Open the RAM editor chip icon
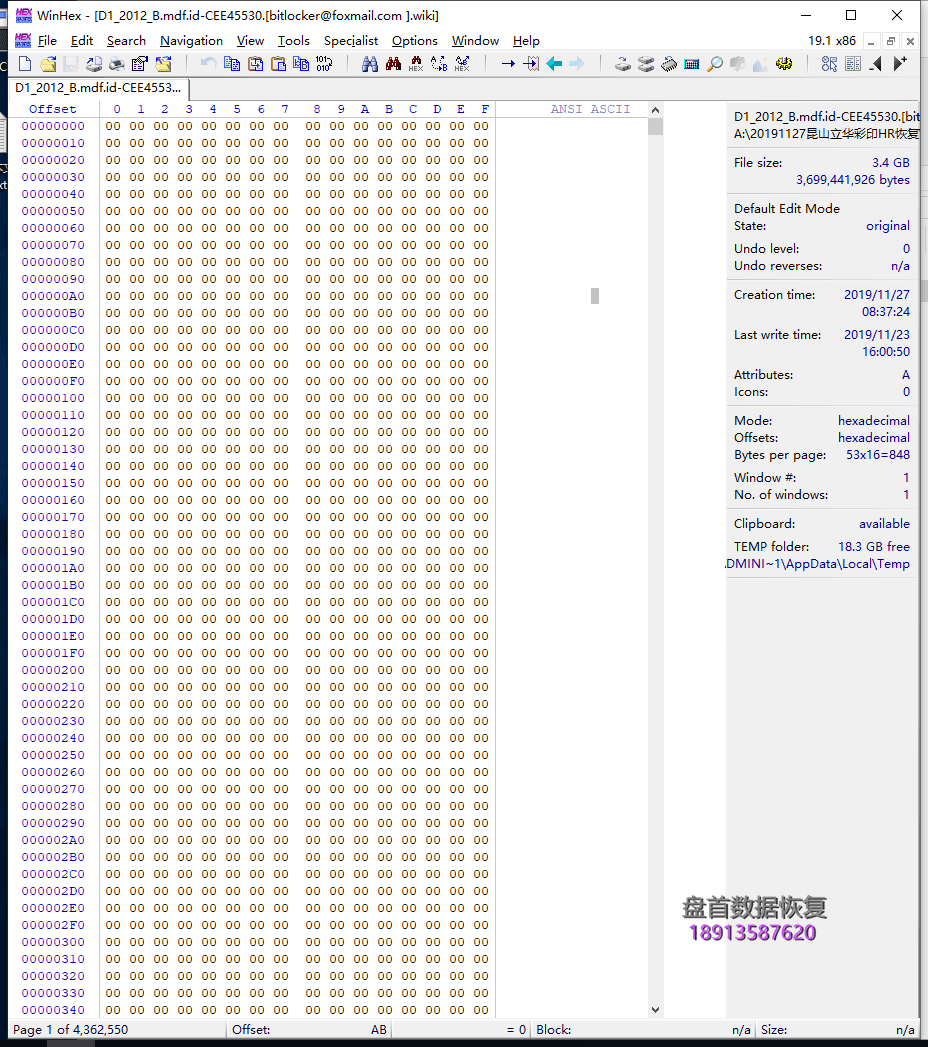This screenshot has width=928, height=1047. point(669,64)
